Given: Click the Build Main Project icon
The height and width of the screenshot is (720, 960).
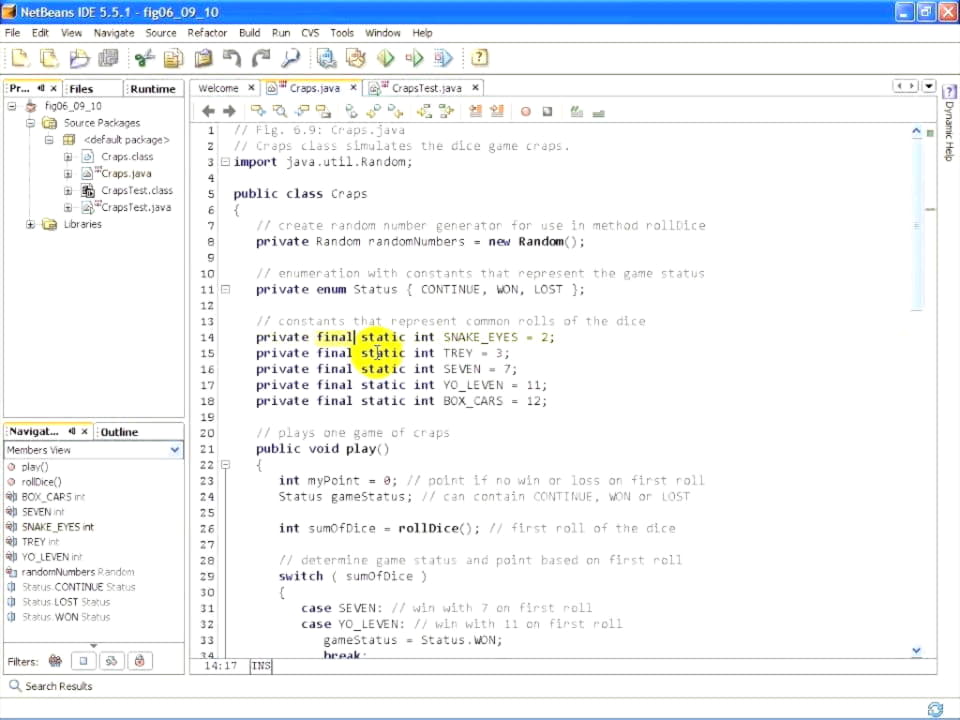Looking at the screenshot, I should pos(326,58).
